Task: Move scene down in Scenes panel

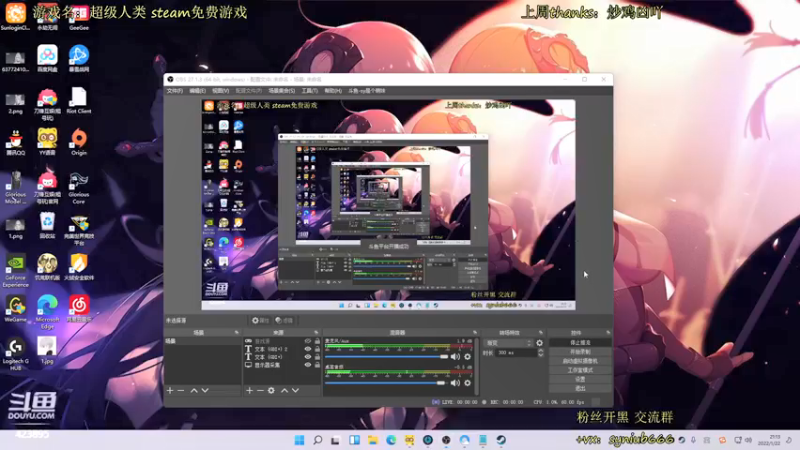Action: point(205,390)
